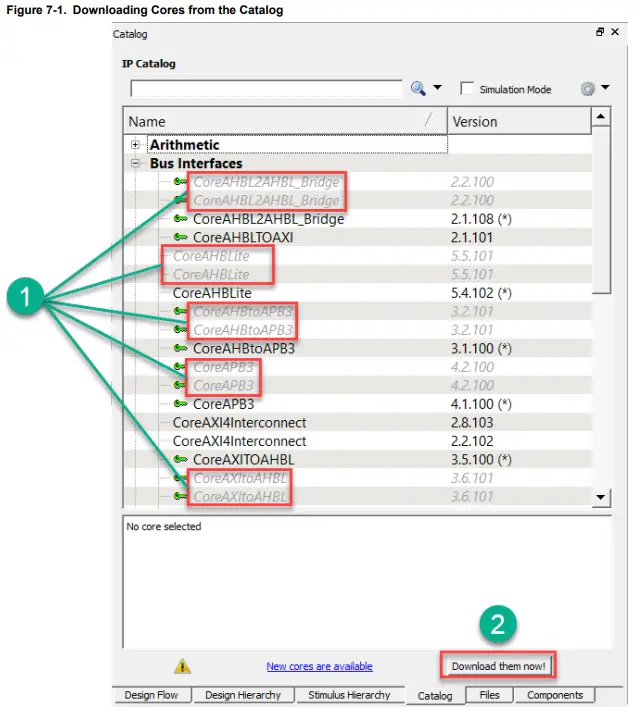The height and width of the screenshot is (710, 637).
Task: Click the catalog settings gear icon
Action: click(588, 89)
